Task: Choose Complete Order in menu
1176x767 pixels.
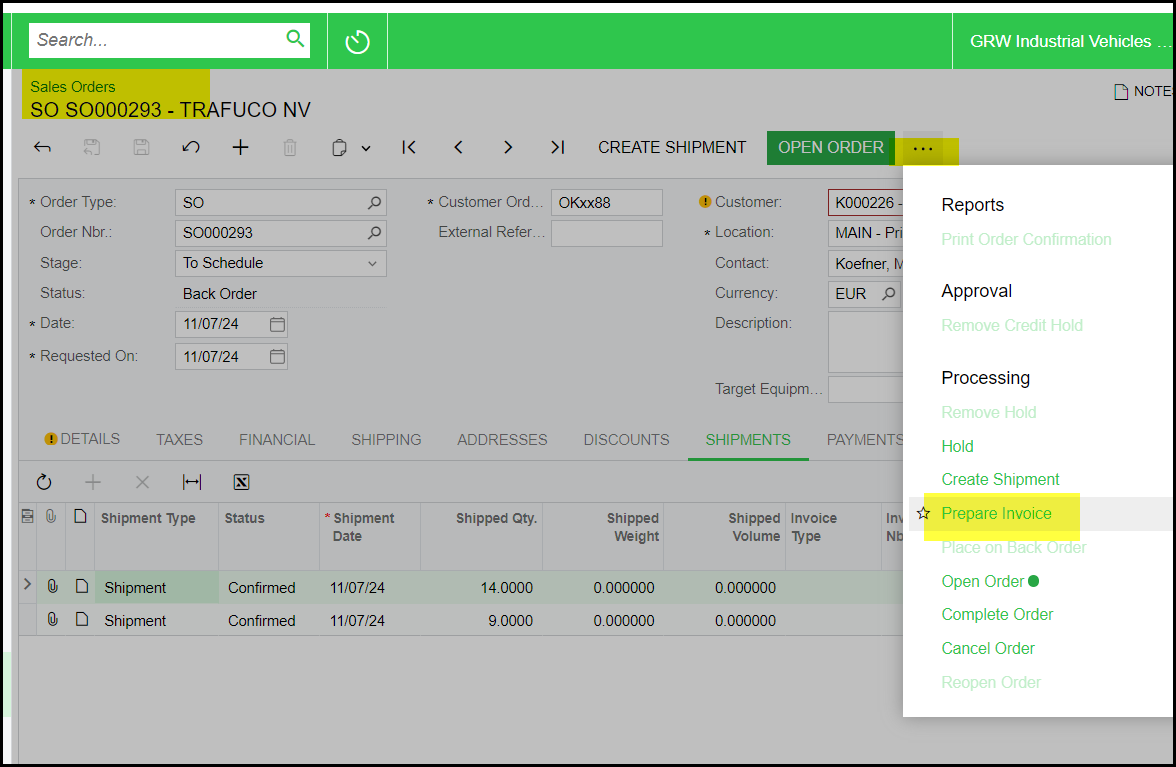Action: point(997,615)
